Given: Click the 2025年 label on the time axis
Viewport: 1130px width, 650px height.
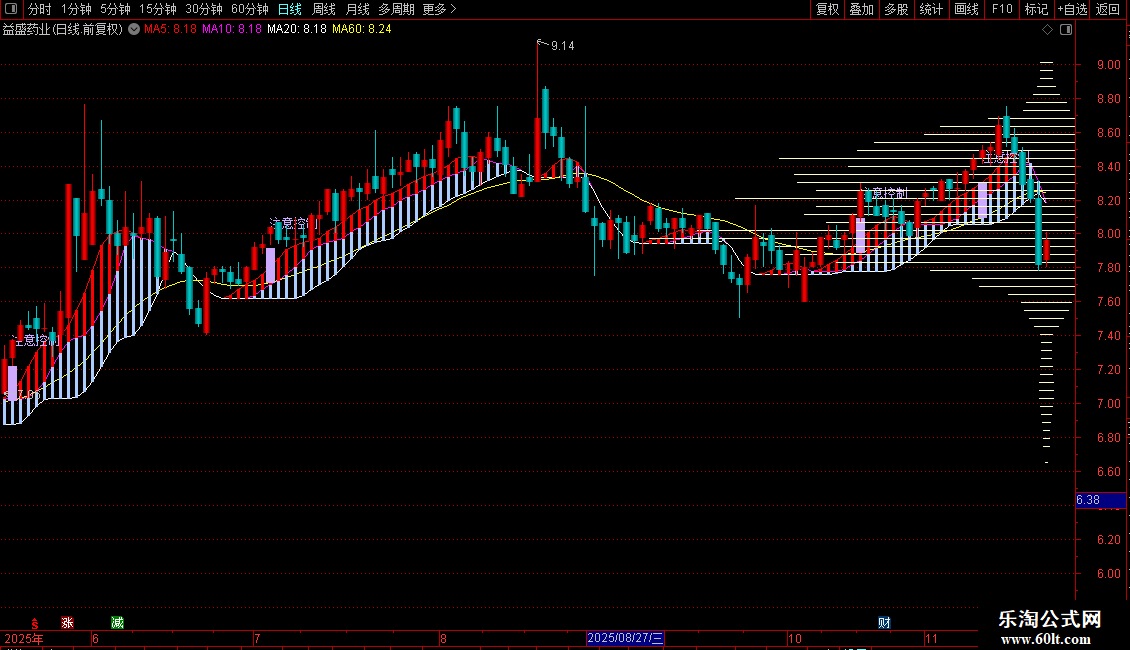Looking at the screenshot, I should [x=23, y=638].
